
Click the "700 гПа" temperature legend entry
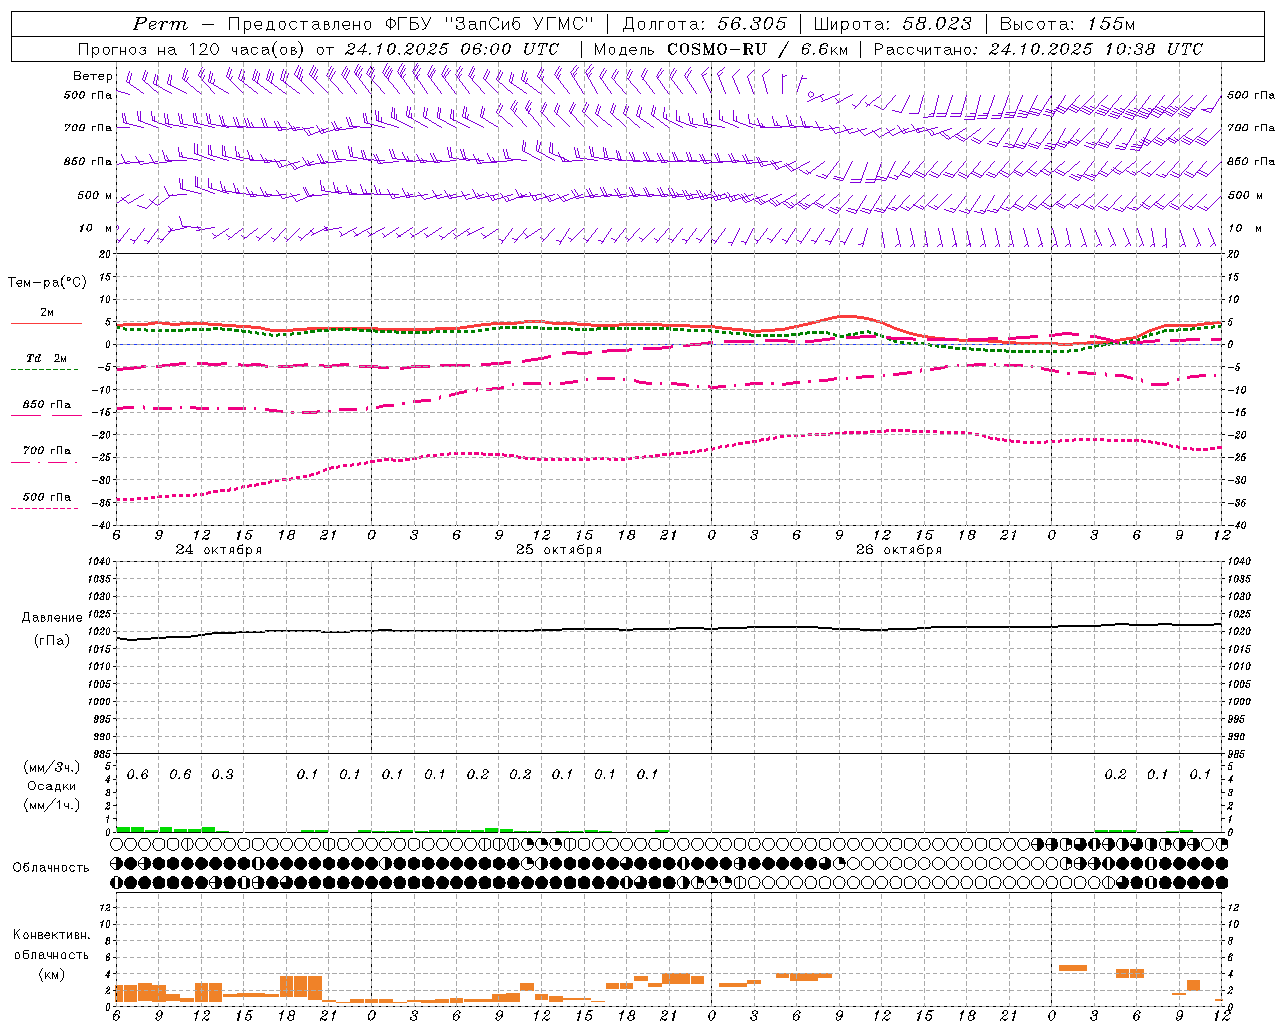[46, 455]
